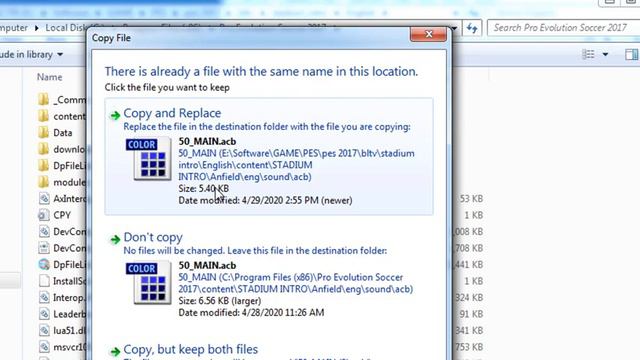The image size is (640, 360).
Task: Open the address bar history dropdown arrow
Action: 454,28
